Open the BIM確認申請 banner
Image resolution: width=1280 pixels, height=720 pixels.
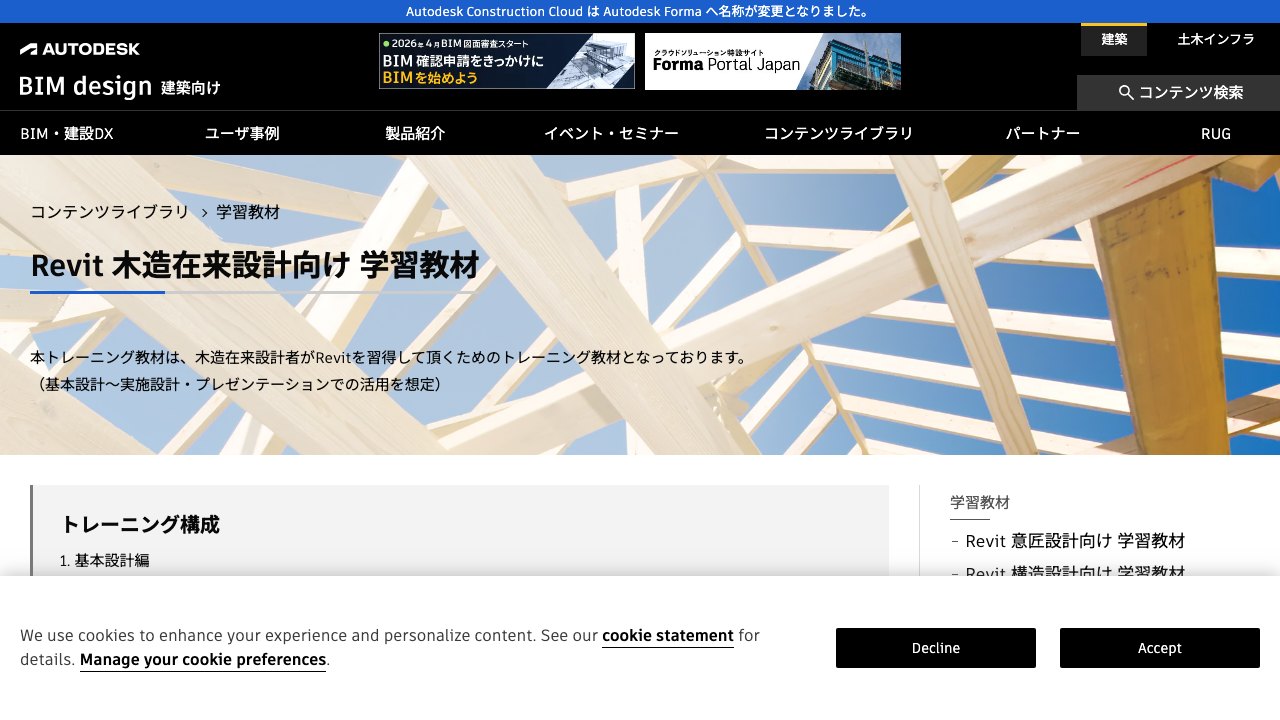[507, 61]
